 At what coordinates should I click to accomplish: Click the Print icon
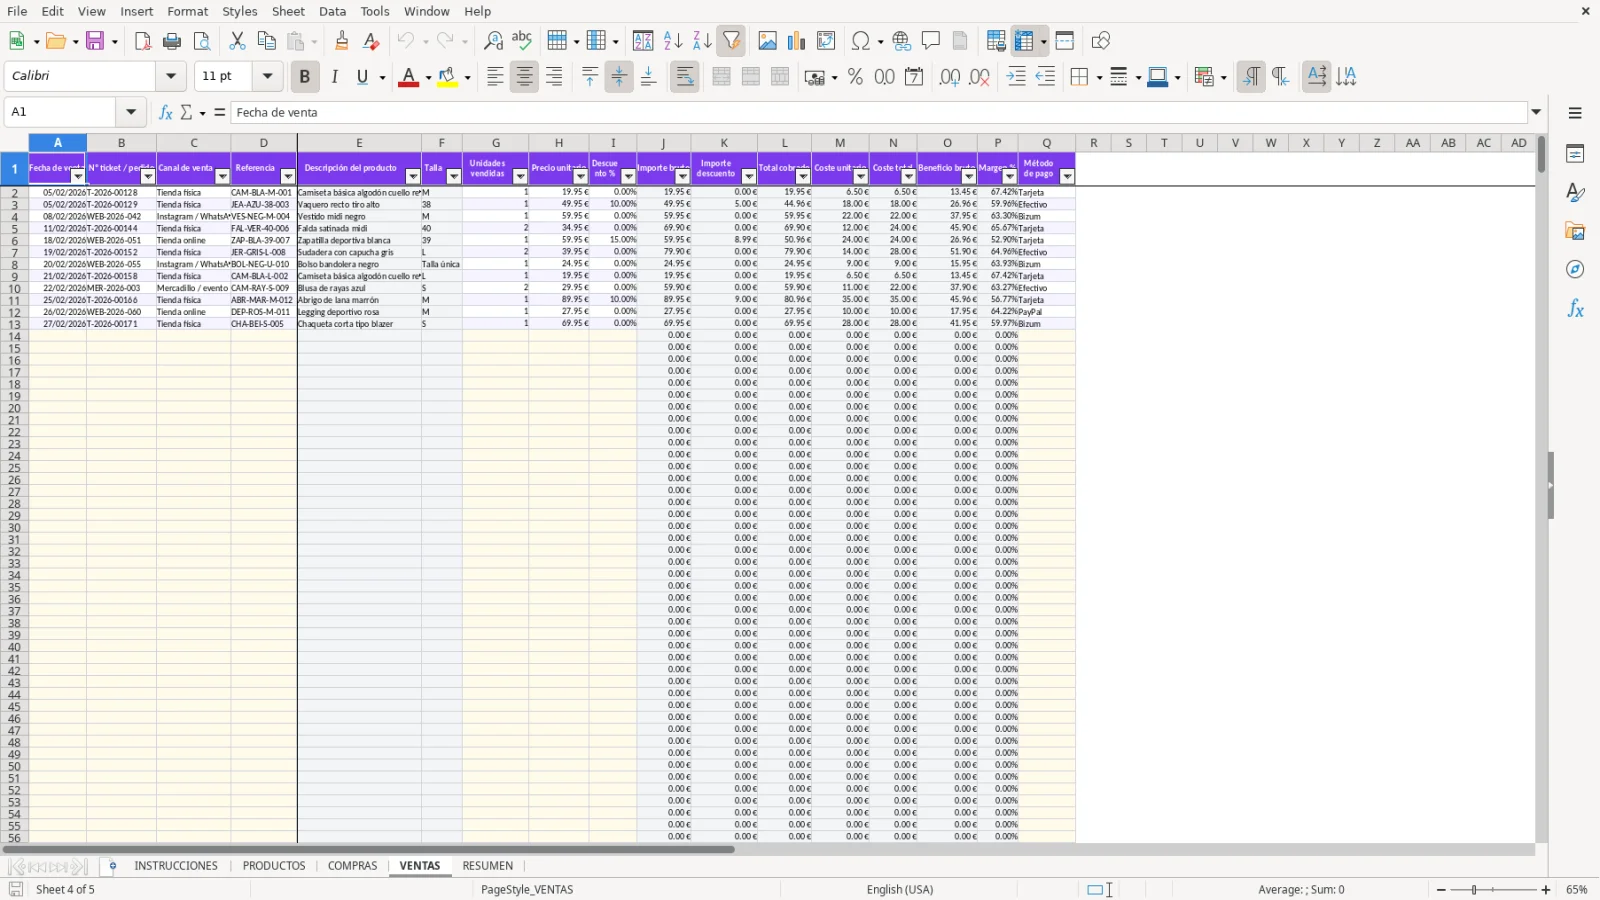pos(172,41)
